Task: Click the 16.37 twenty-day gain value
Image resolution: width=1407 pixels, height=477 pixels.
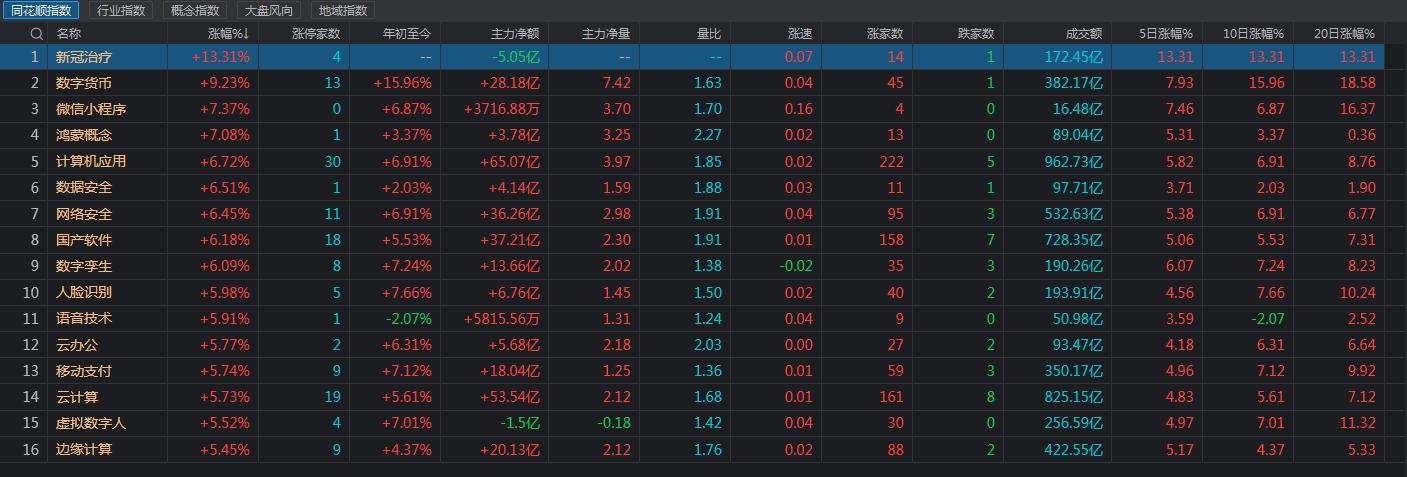Action: coord(1358,109)
